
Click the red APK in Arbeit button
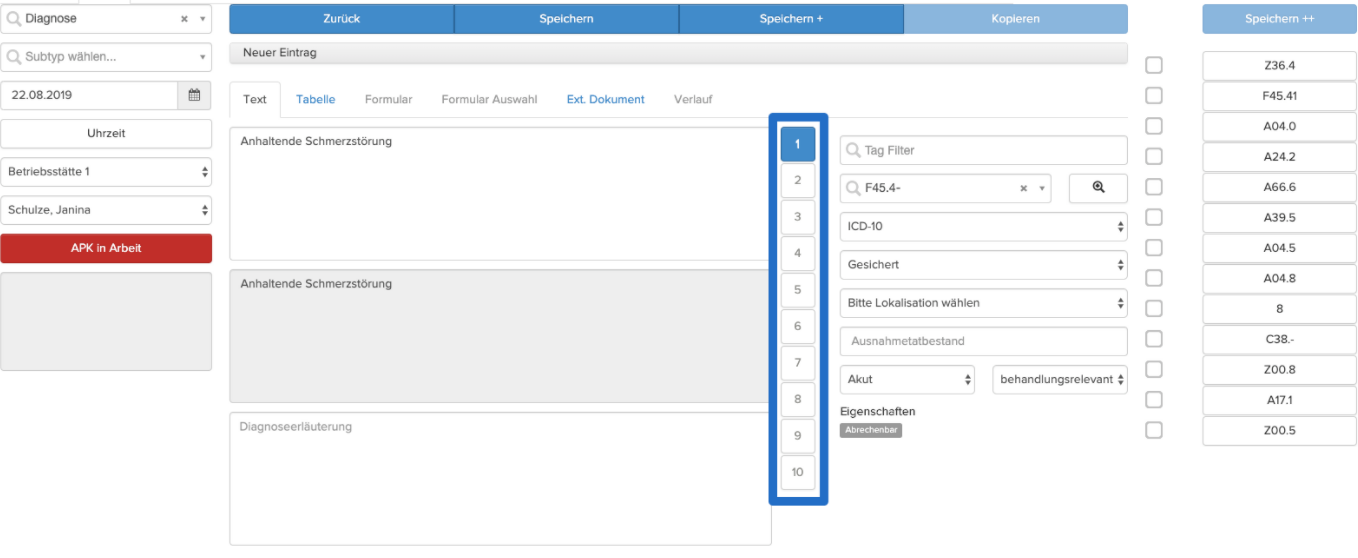coord(106,249)
